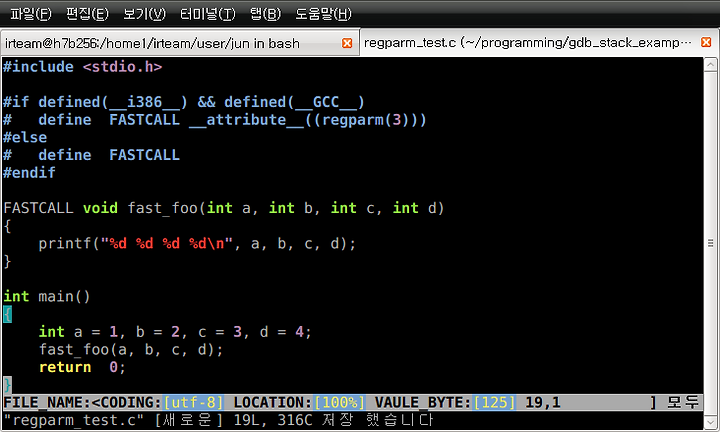Open the 파일(F) menu
Viewport: 720px width, 432px height.
(x=31, y=14)
